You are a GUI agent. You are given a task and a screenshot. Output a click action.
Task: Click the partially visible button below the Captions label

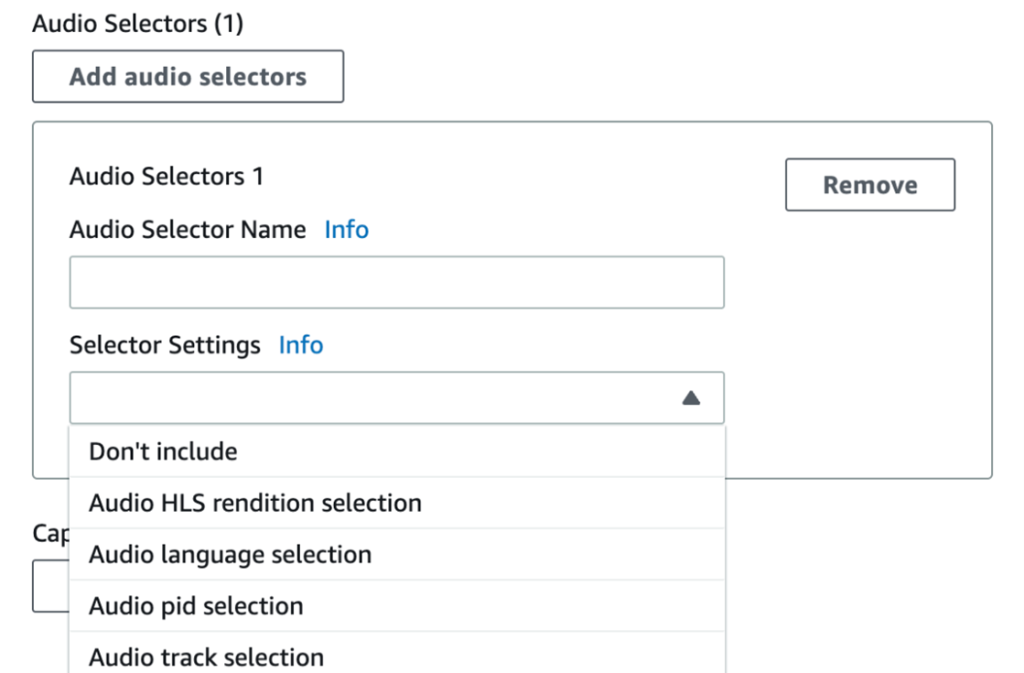point(50,585)
